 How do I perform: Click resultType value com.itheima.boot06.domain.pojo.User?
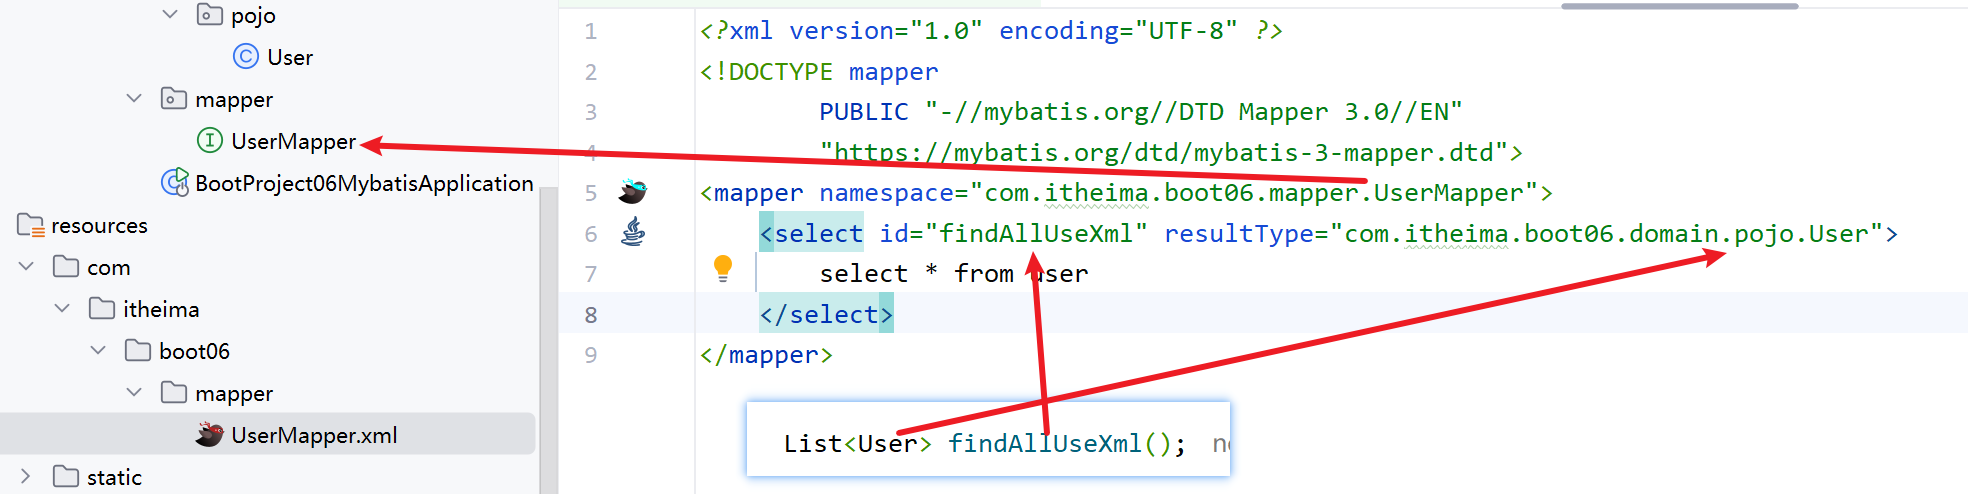(1606, 234)
